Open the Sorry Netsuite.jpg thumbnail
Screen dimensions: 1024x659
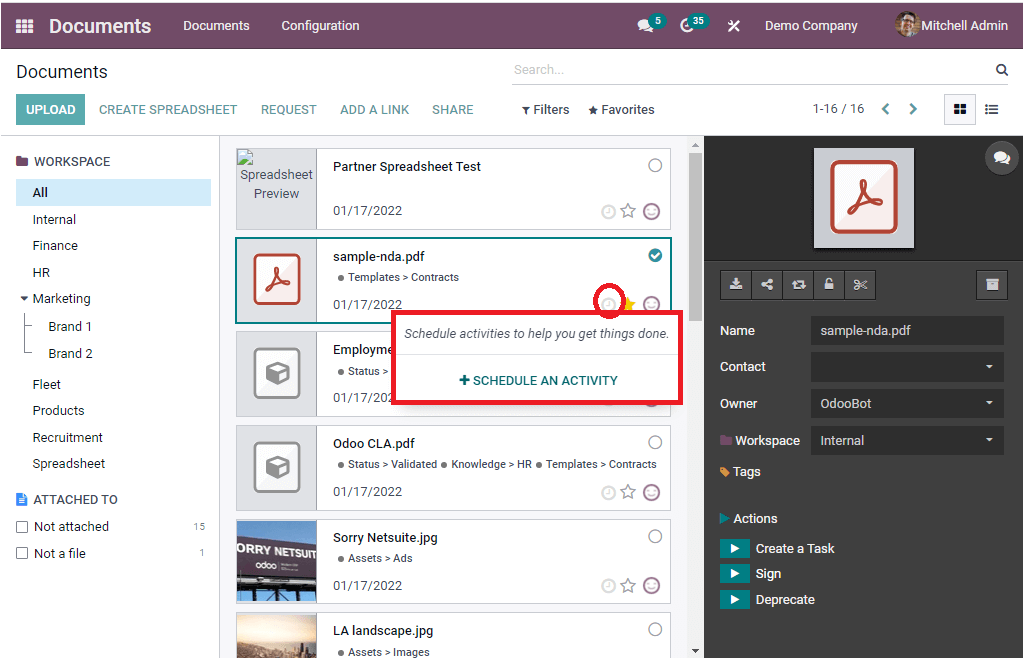click(x=276, y=561)
